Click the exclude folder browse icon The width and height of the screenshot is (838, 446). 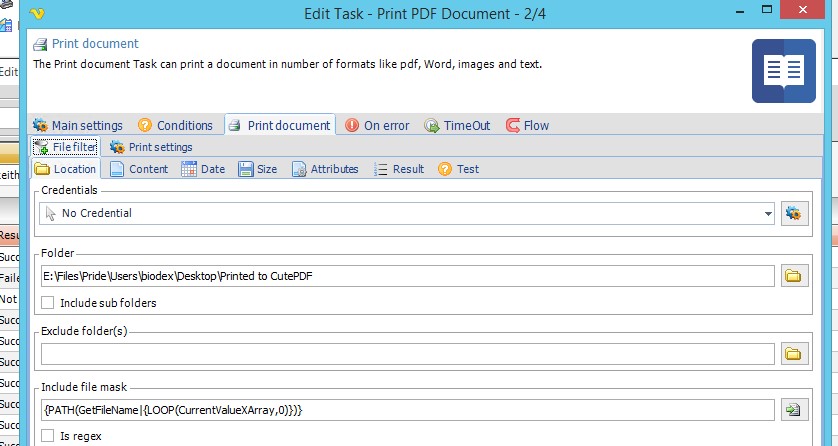click(x=794, y=354)
